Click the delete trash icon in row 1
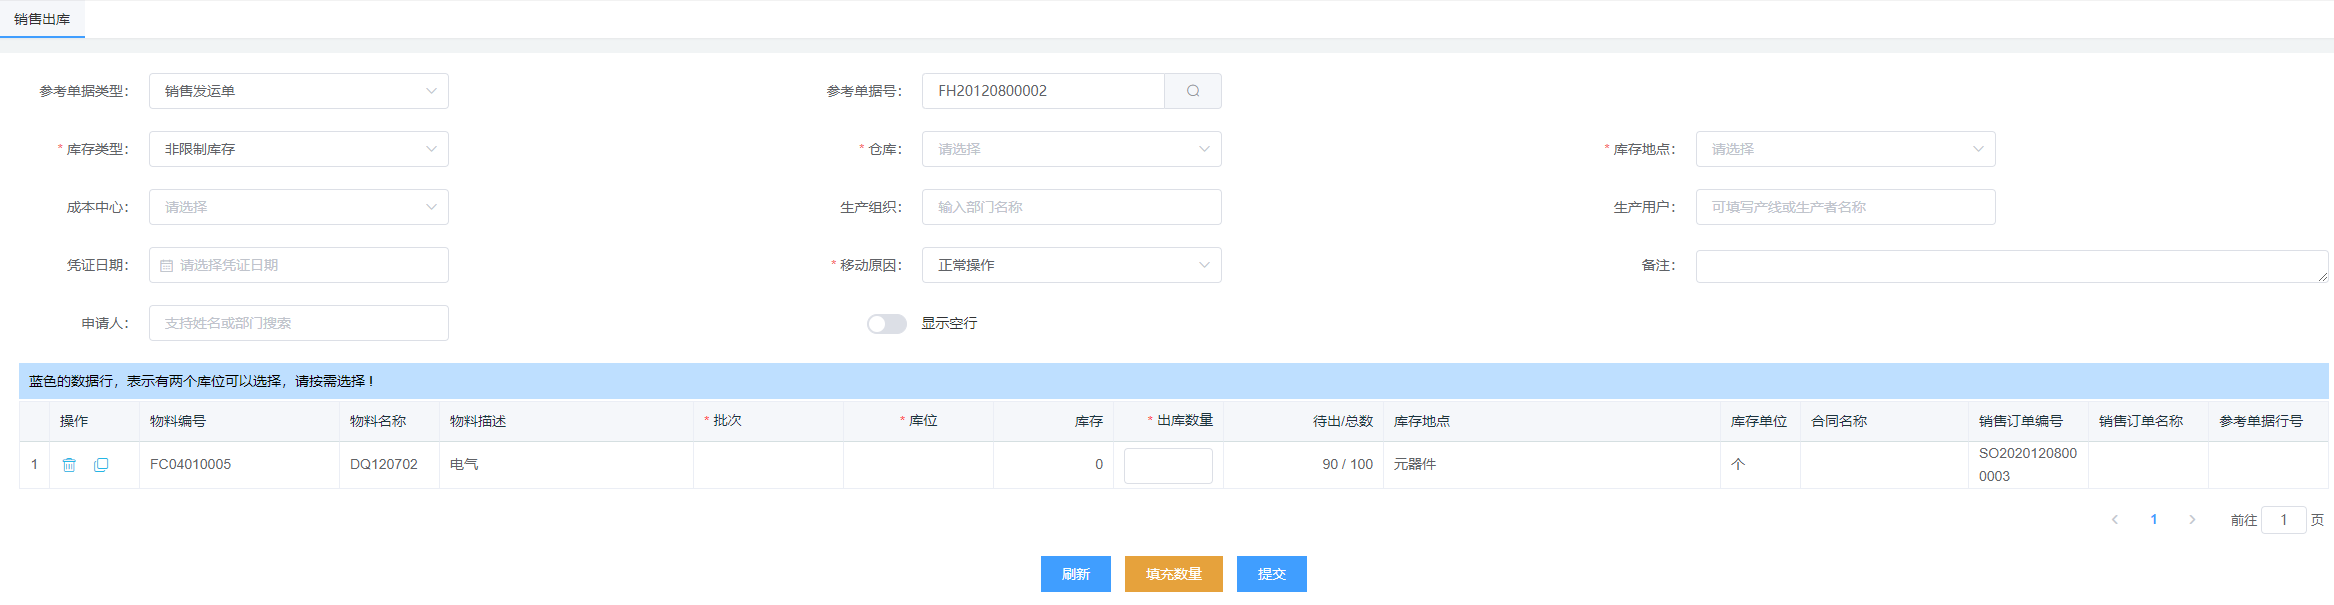 (69, 465)
